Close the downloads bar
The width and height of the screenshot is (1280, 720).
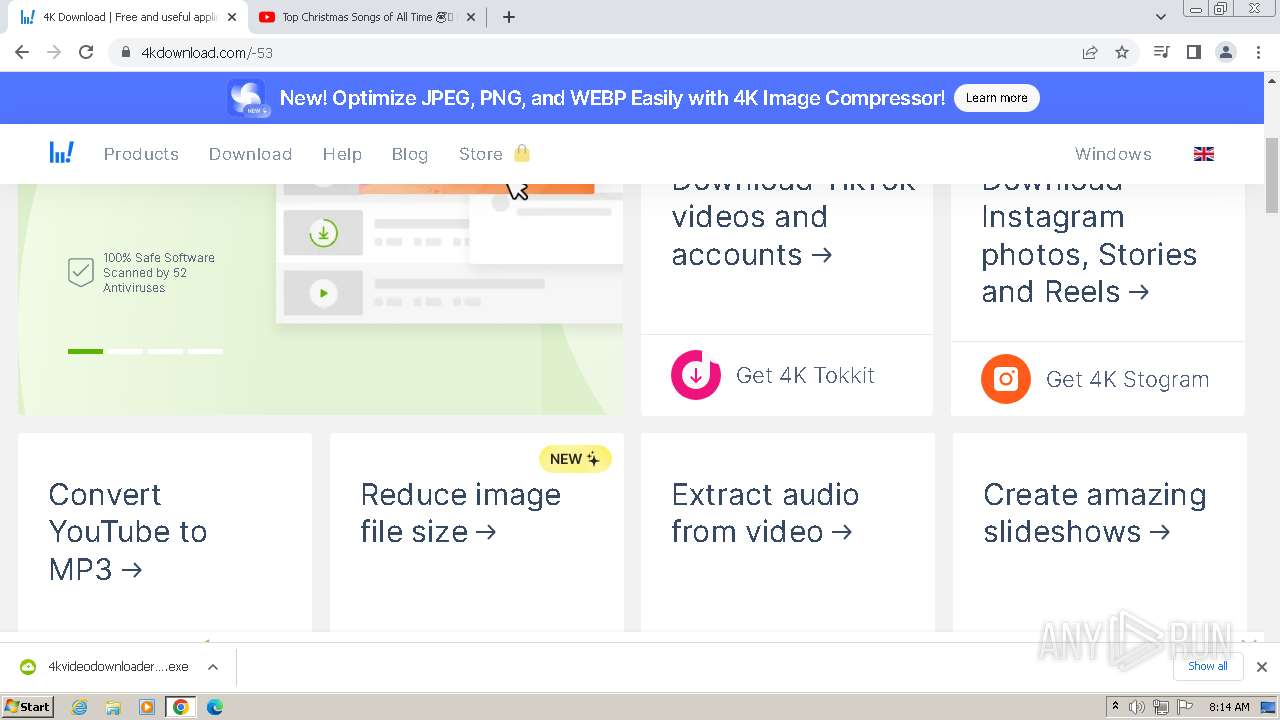1262,667
